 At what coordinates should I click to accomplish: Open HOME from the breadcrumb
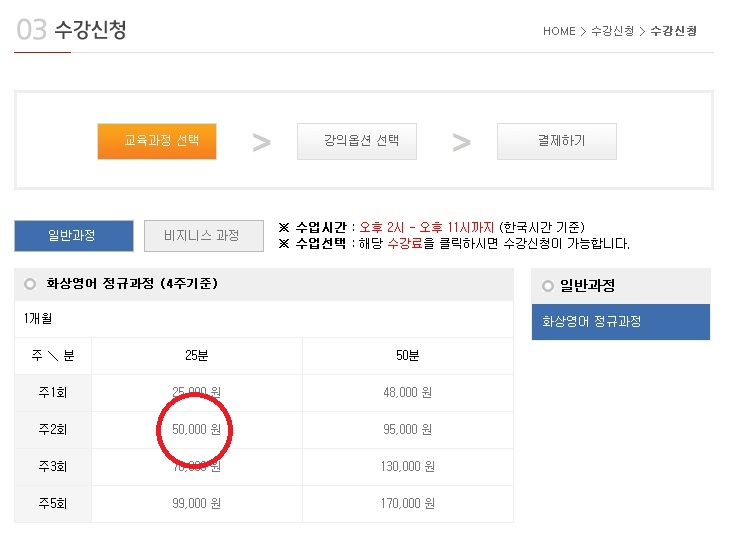[559, 31]
